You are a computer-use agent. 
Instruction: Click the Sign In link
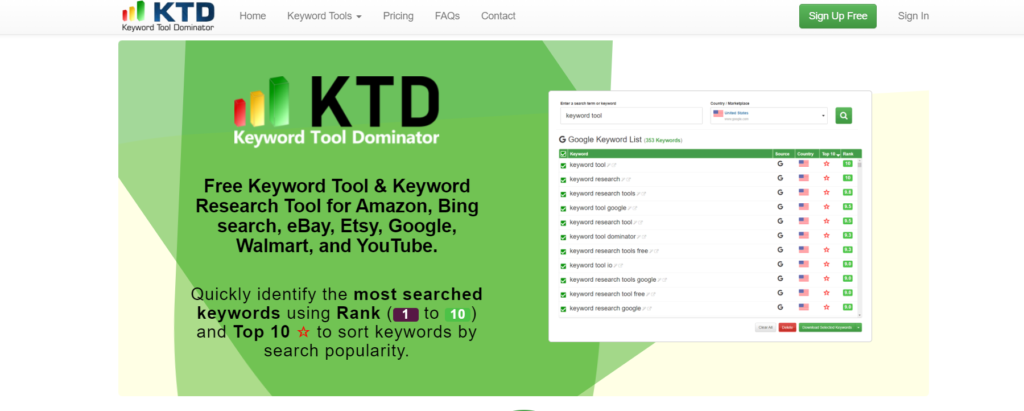[913, 16]
